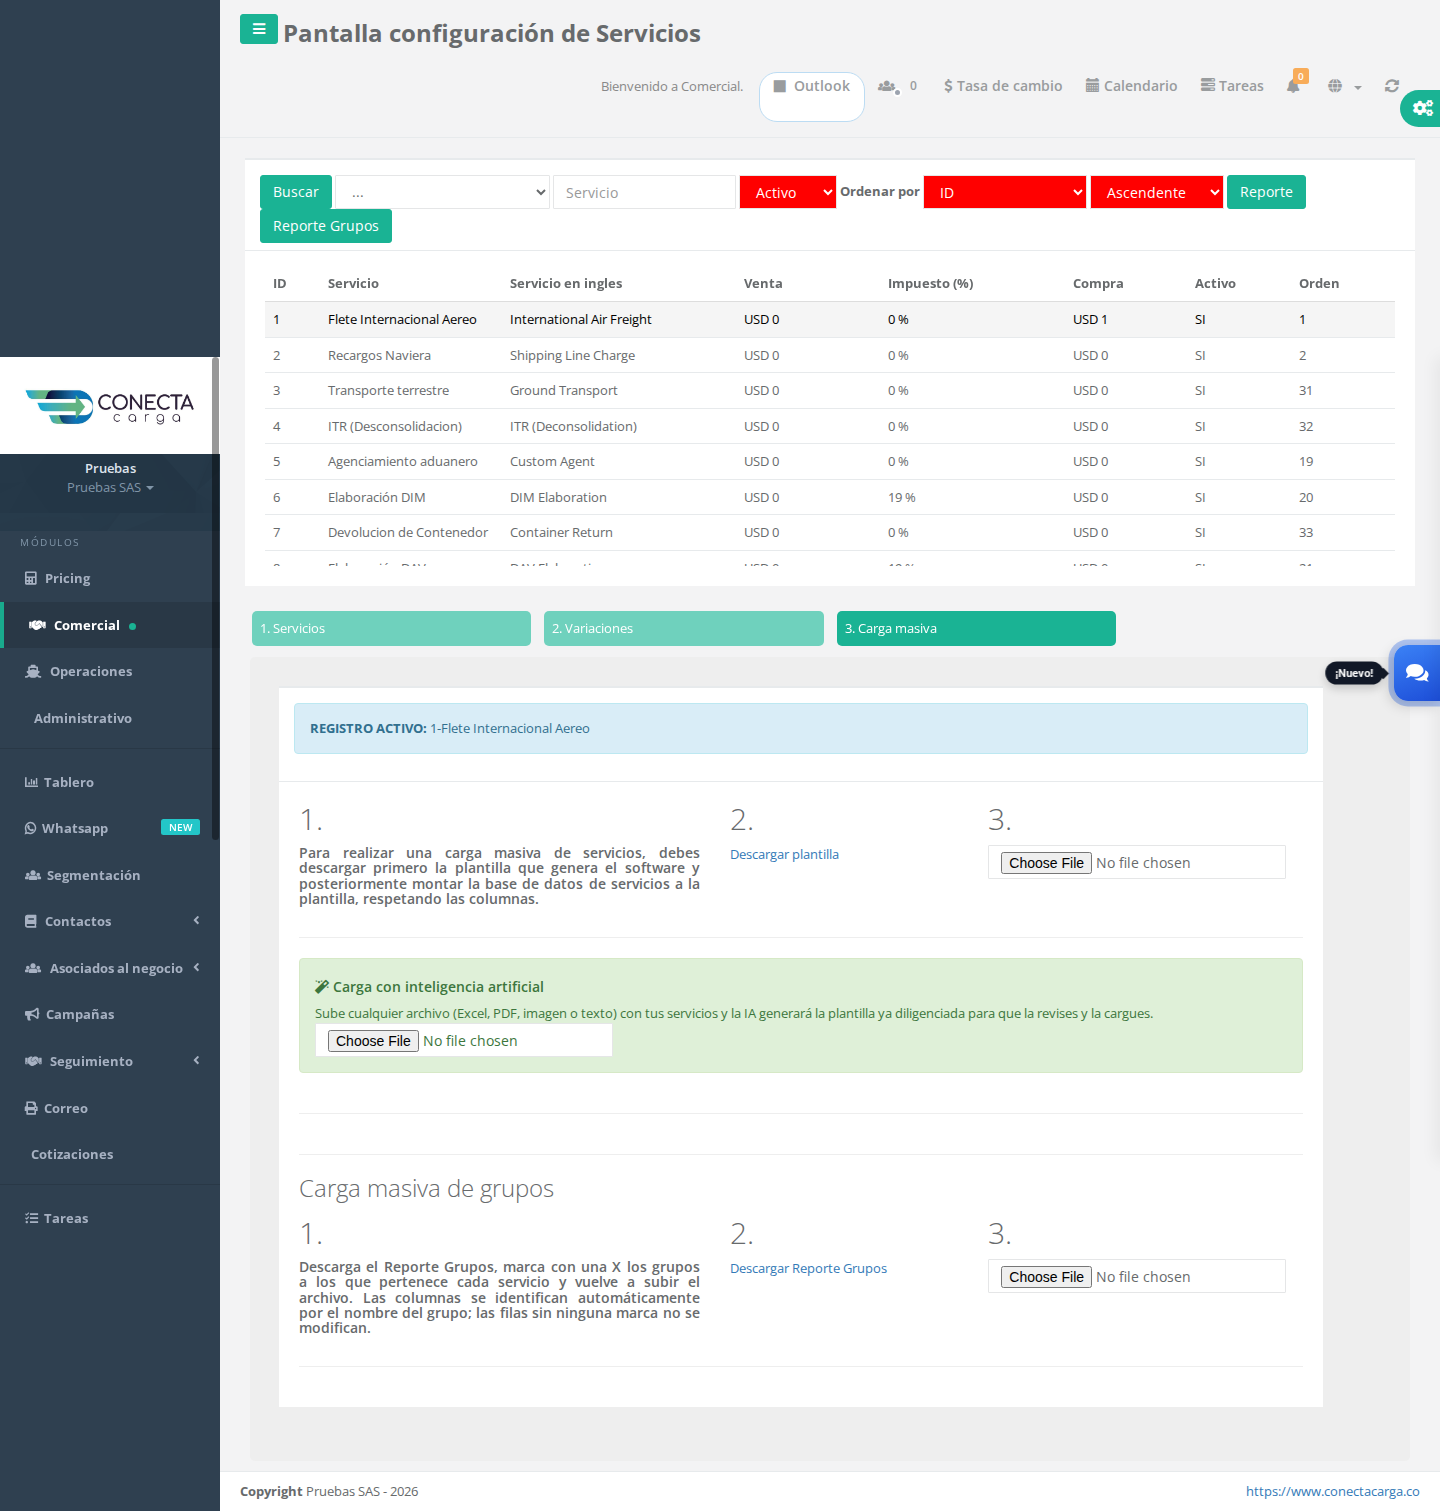
Task: Refresh using the sync arrows icon
Action: [1392, 86]
